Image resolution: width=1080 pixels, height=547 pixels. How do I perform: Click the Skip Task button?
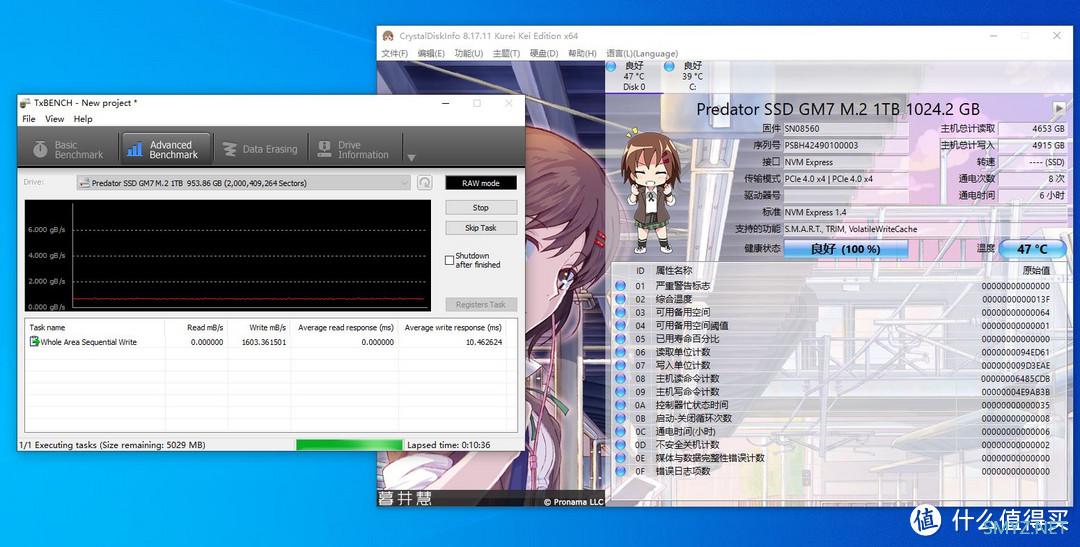pyautogui.click(x=481, y=227)
